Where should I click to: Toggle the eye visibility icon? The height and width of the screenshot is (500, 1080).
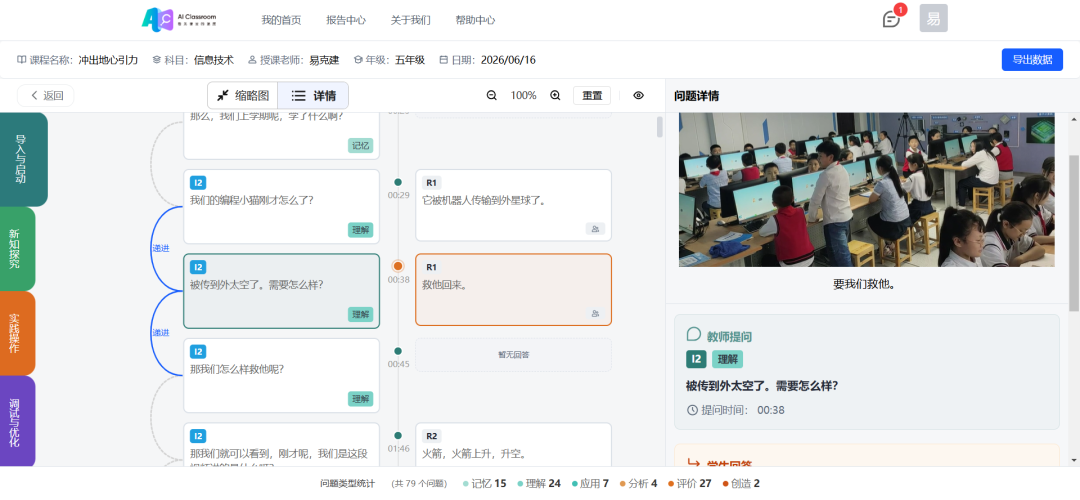point(638,96)
